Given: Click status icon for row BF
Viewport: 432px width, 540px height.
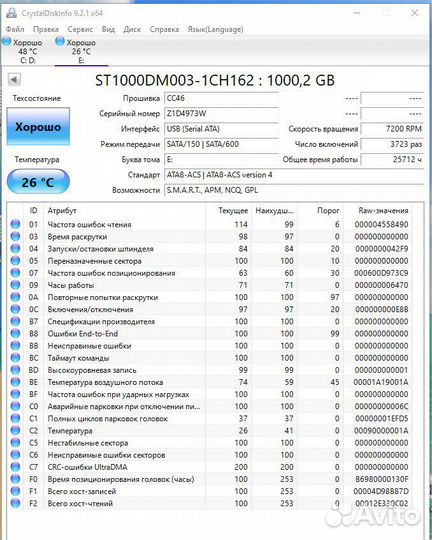Looking at the screenshot, I should [16, 394].
